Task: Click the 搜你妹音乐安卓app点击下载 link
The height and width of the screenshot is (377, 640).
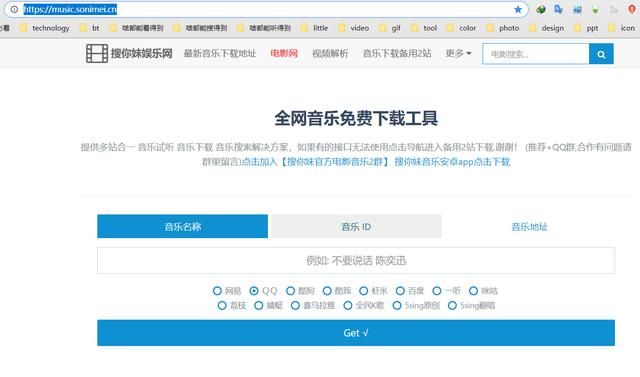Action: [452, 162]
